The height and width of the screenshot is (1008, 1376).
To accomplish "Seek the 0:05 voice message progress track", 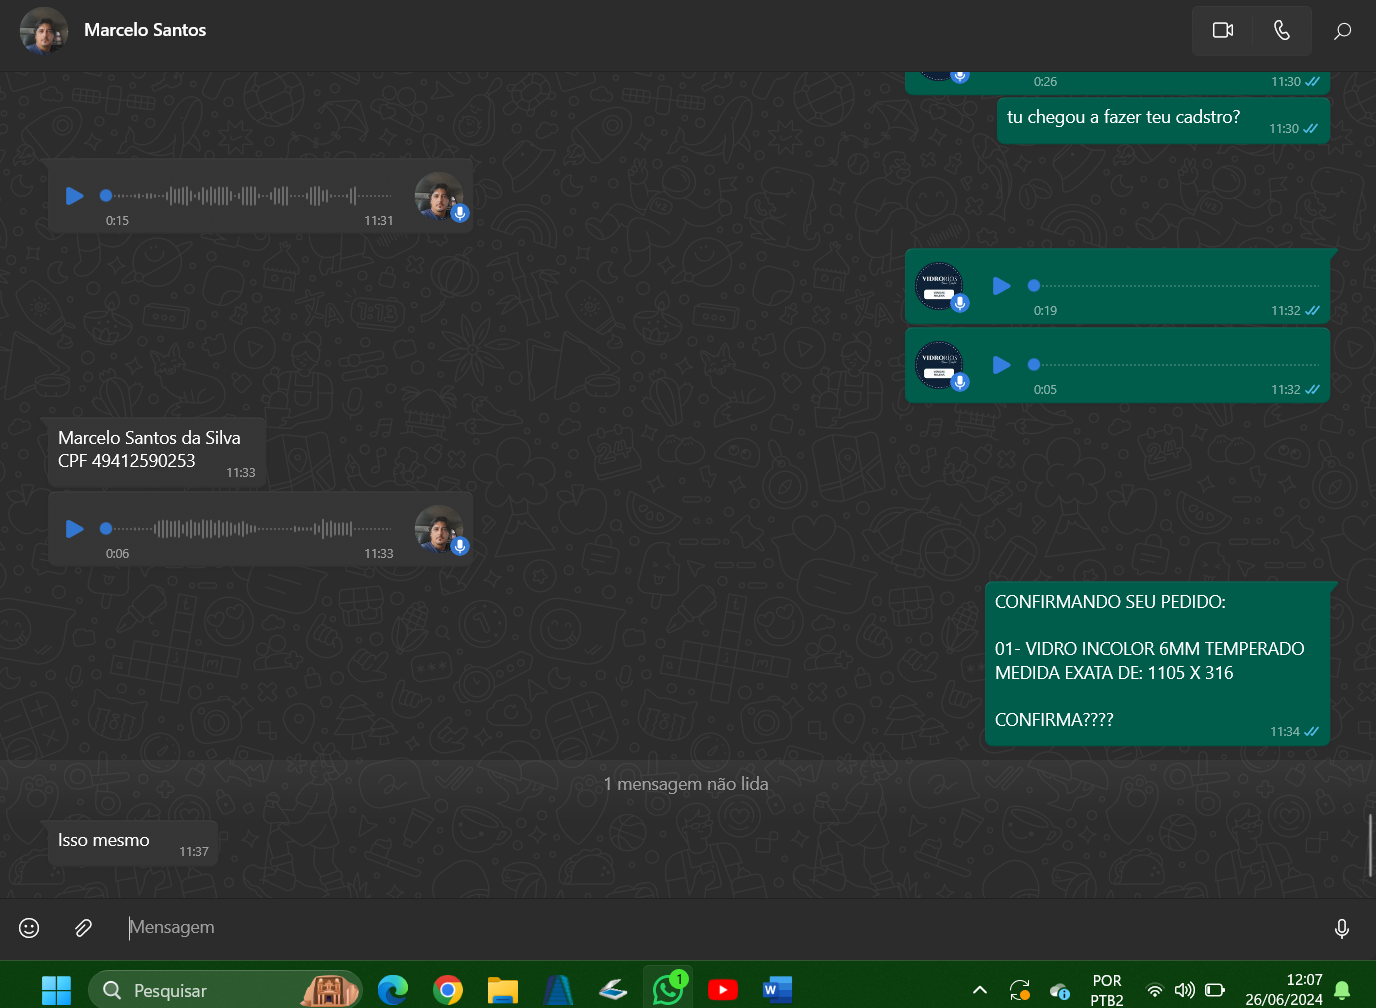I will tap(1175, 365).
